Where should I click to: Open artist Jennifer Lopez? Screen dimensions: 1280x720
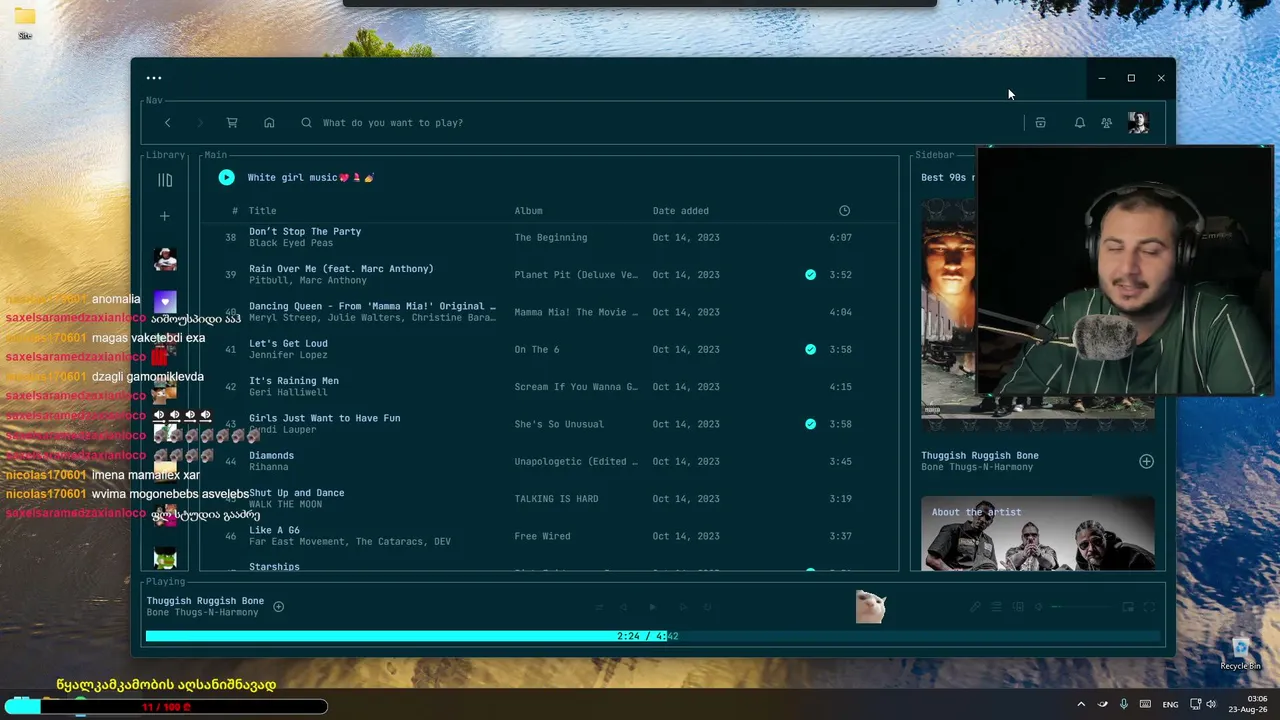point(288,355)
